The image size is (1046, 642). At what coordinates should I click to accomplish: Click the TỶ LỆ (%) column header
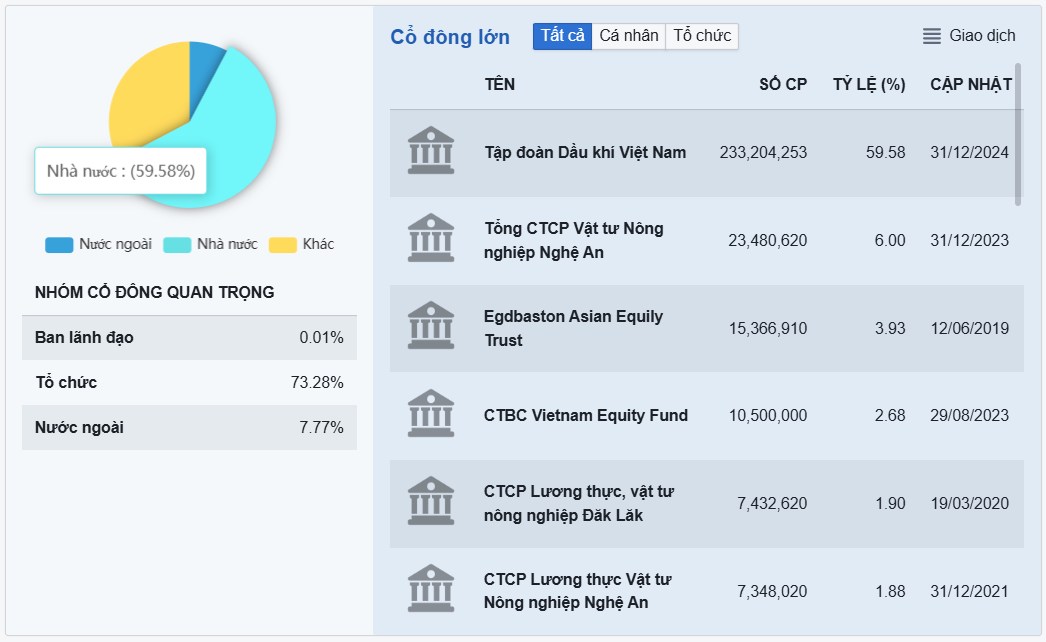coord(869,85)
